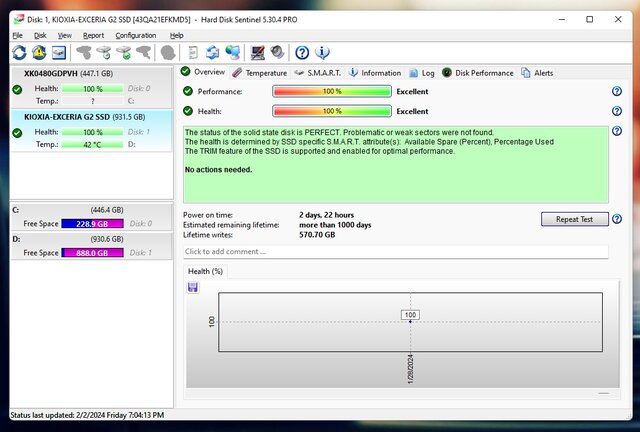Select the XK0480GDPVH disk in list

tap(56, 74)
